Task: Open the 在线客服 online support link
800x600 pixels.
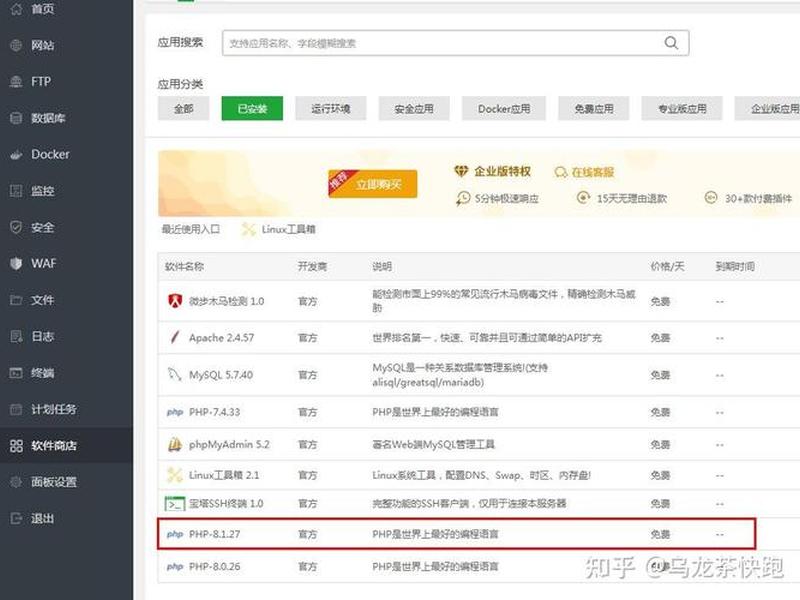Action: click(585, 172)
